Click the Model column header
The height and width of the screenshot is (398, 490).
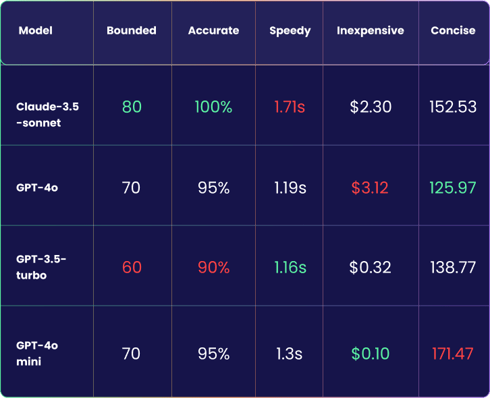tap(36, 31)
